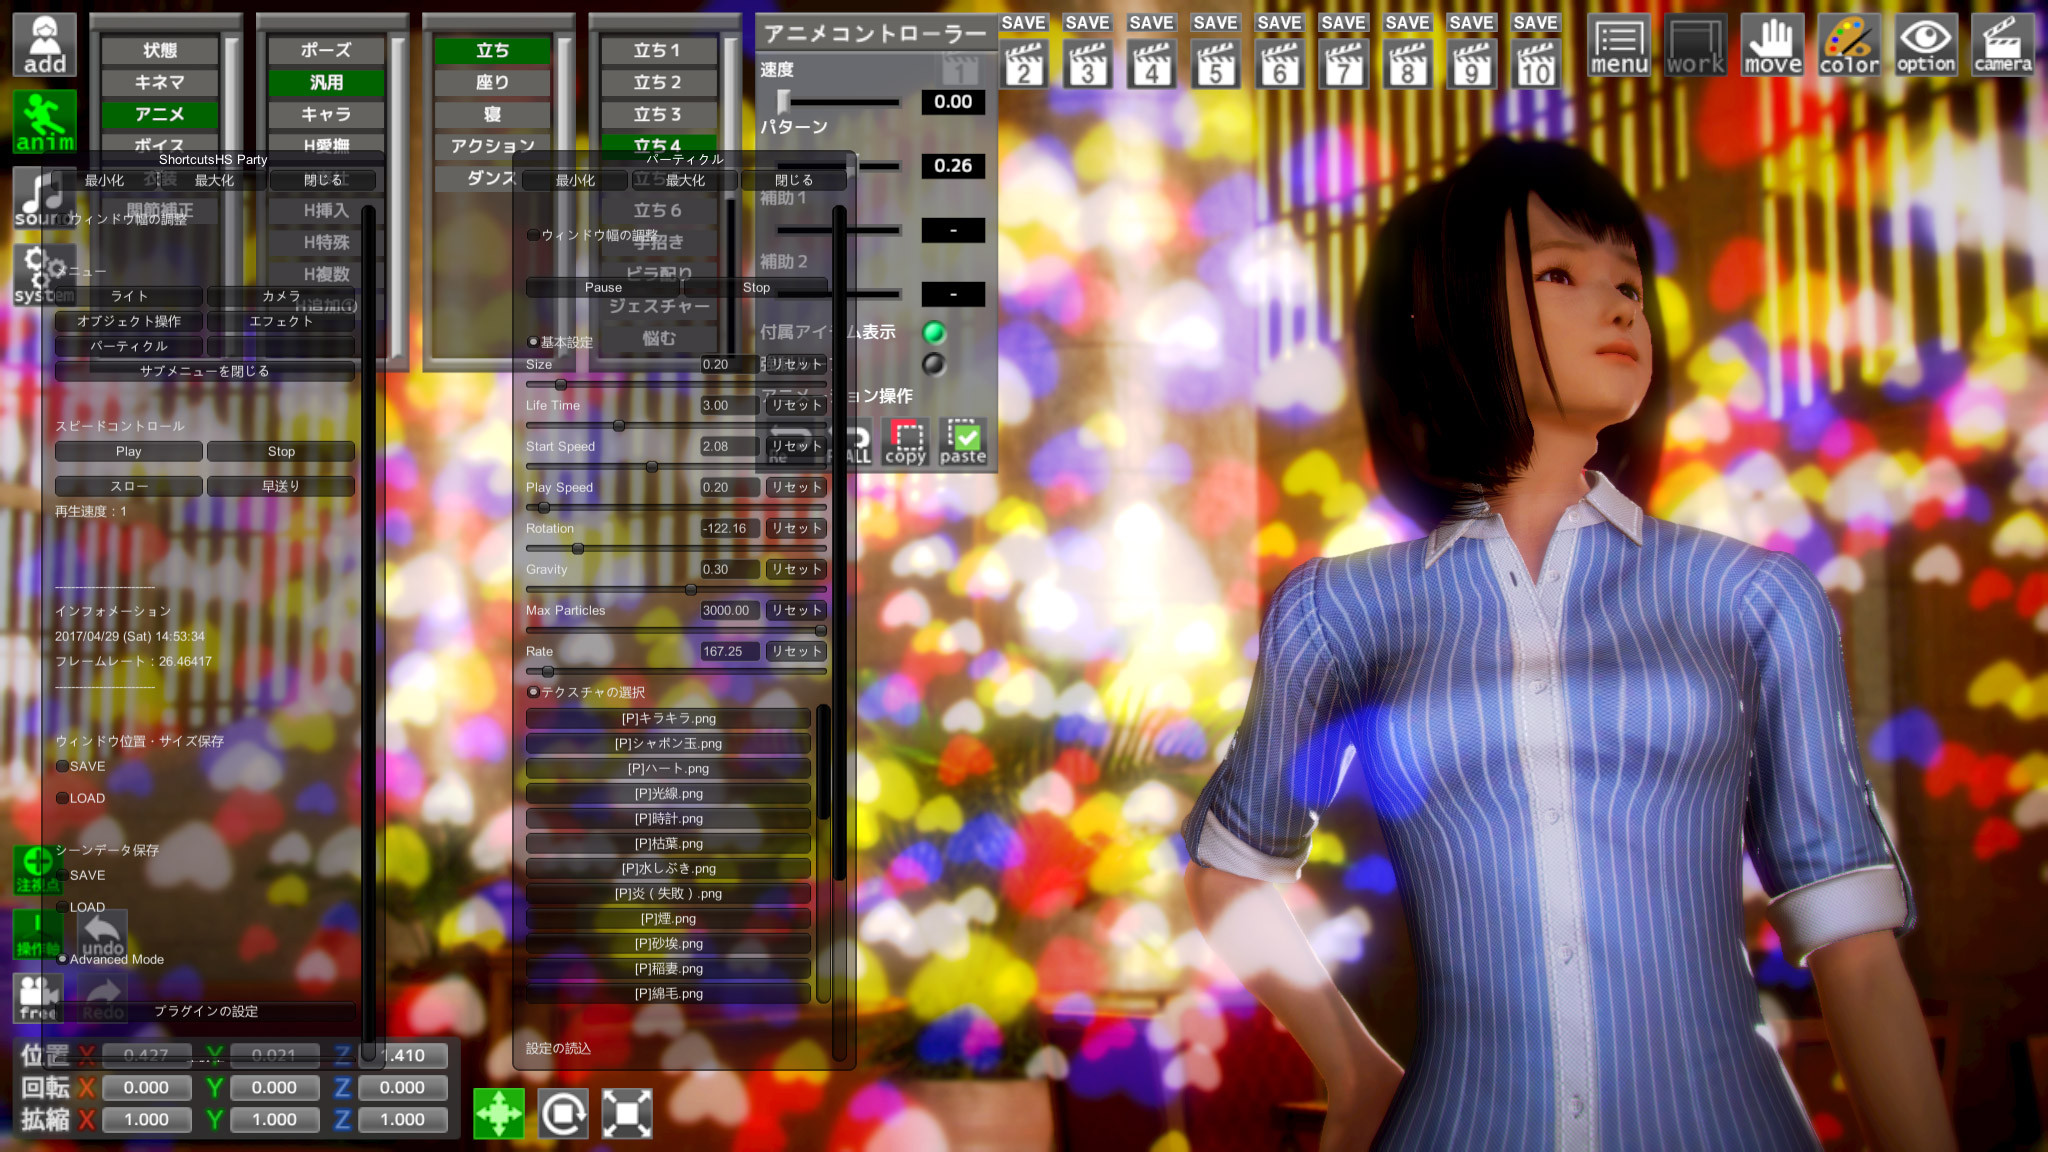Screen dimensions: 2048x1152
Task: Reset the Life Time value
Action: [796, 405]
